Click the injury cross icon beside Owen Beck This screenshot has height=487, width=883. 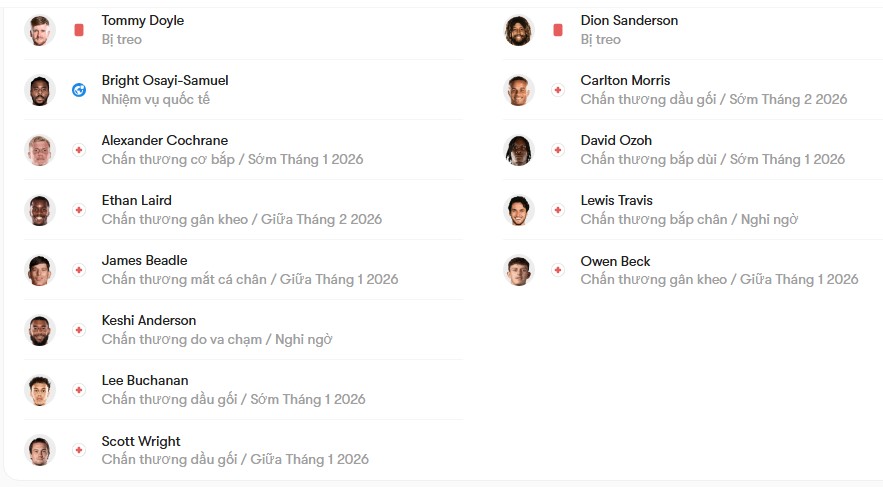coord(558,270)
